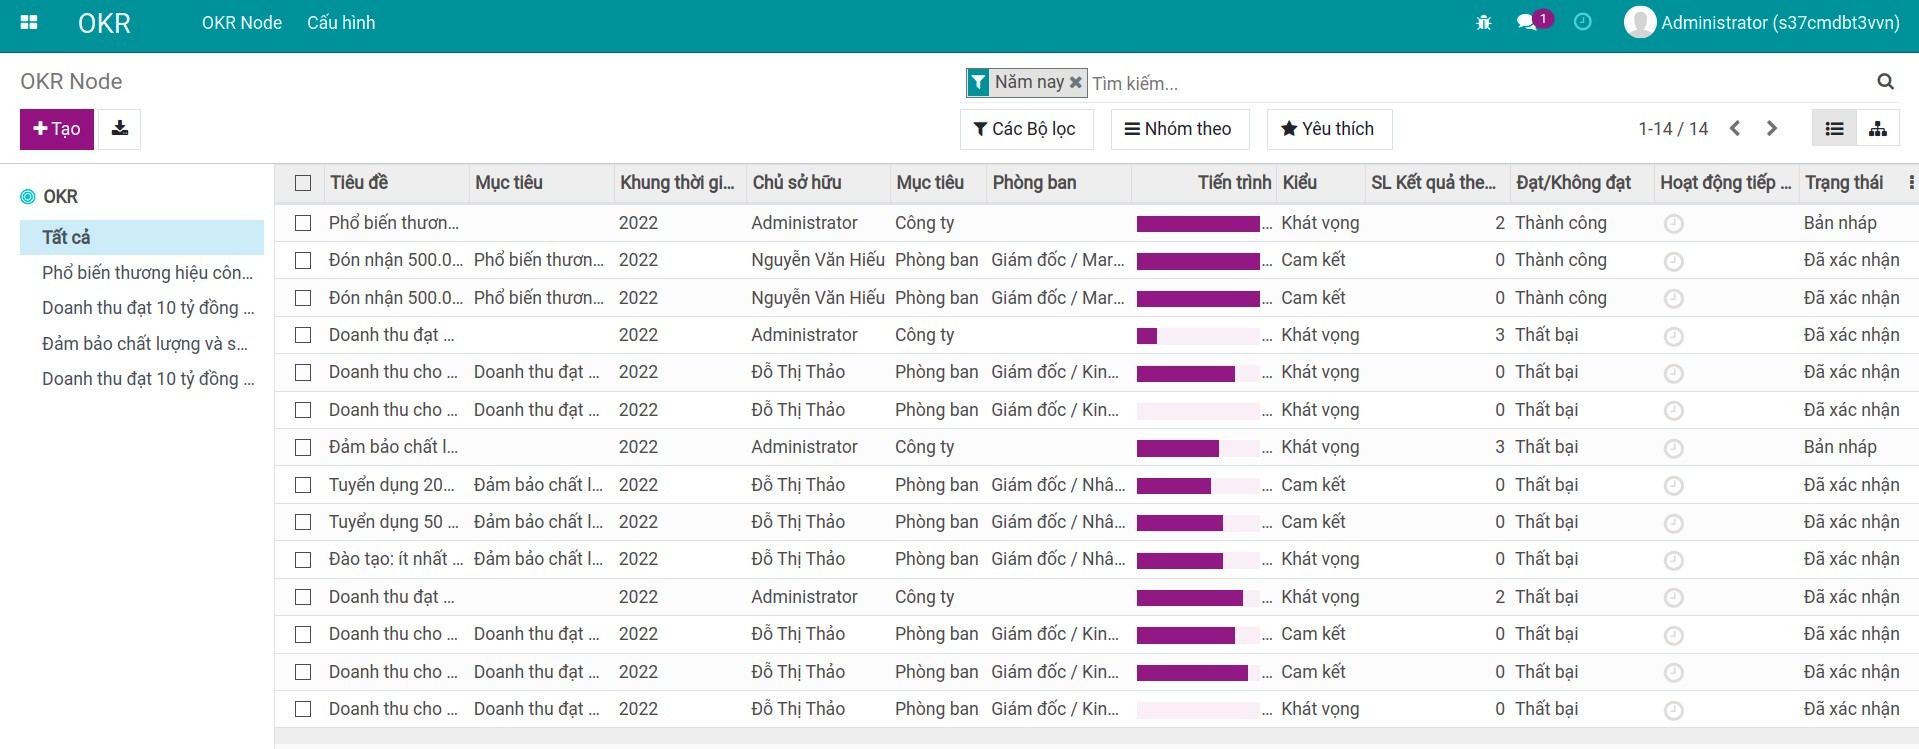The width and height of the screenshot is (1919, 749).
Task: Expand the 'Các Bộ lọc' dropdown
Action: (x=1025, y=129)
